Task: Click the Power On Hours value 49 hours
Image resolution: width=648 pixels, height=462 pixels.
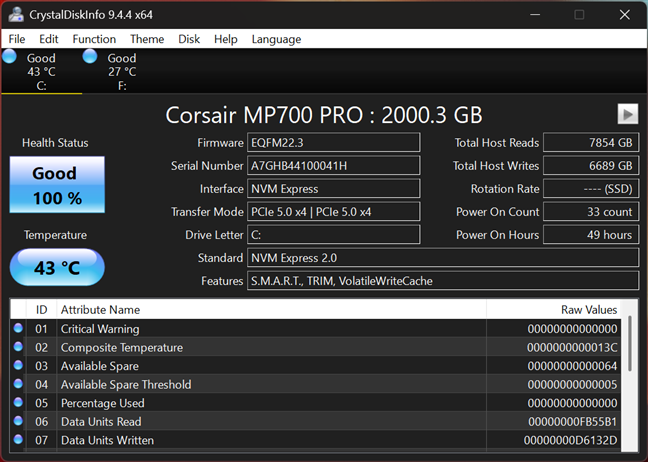Action: coord(591,235)
